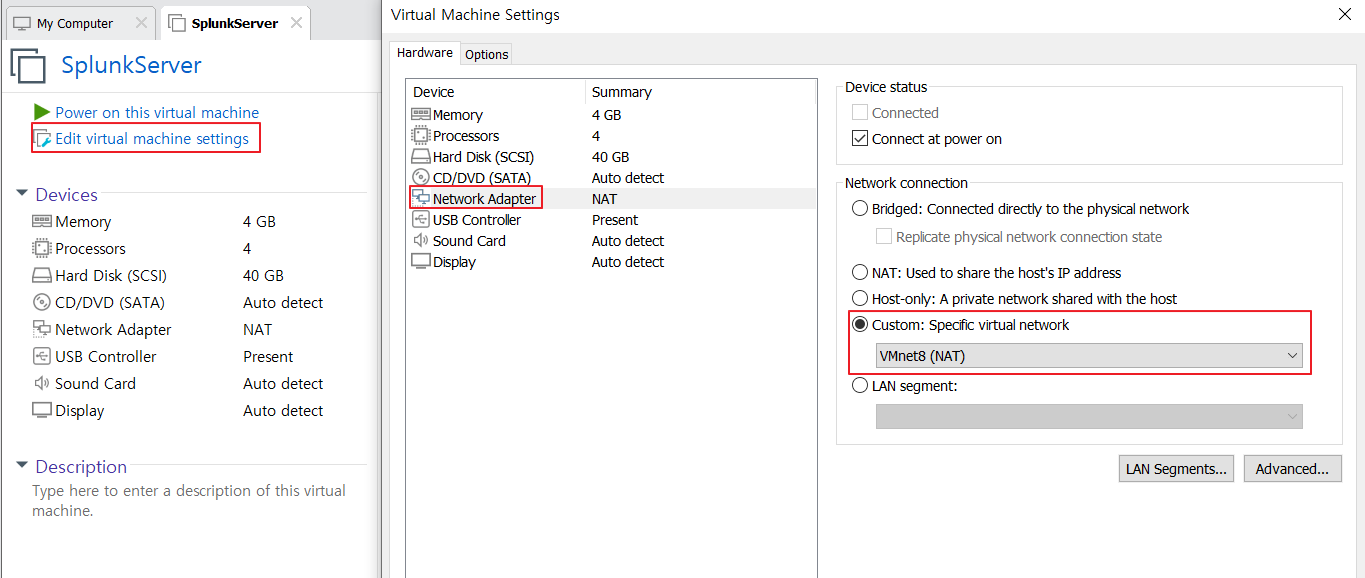Click Hard Disk (SCSI) label in Devices panel
Image resolution: width=1365 pixels, height=578 pixels.
pos(111,276)
